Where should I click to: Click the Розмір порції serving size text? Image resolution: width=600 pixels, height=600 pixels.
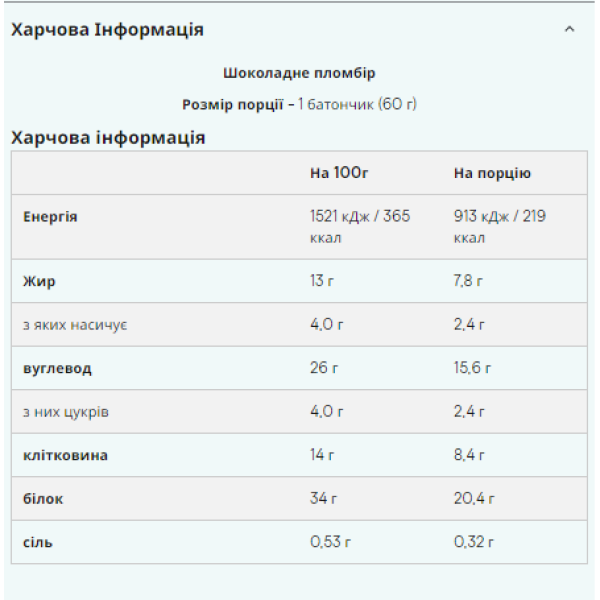click(299, 104)
